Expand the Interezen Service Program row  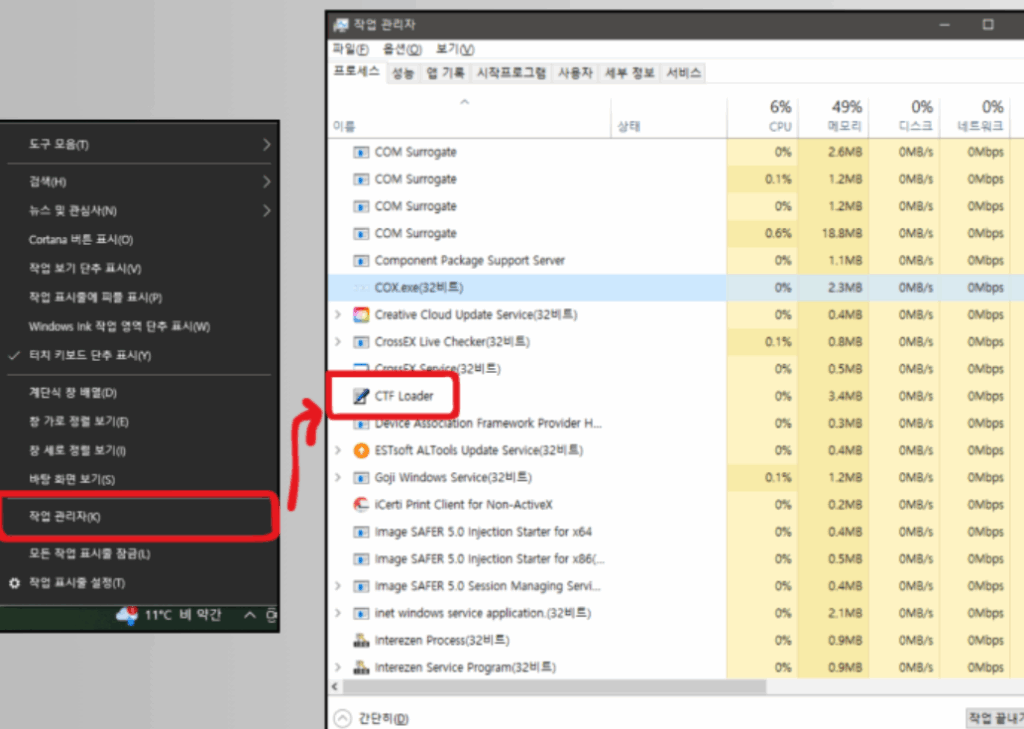[338, 668]
